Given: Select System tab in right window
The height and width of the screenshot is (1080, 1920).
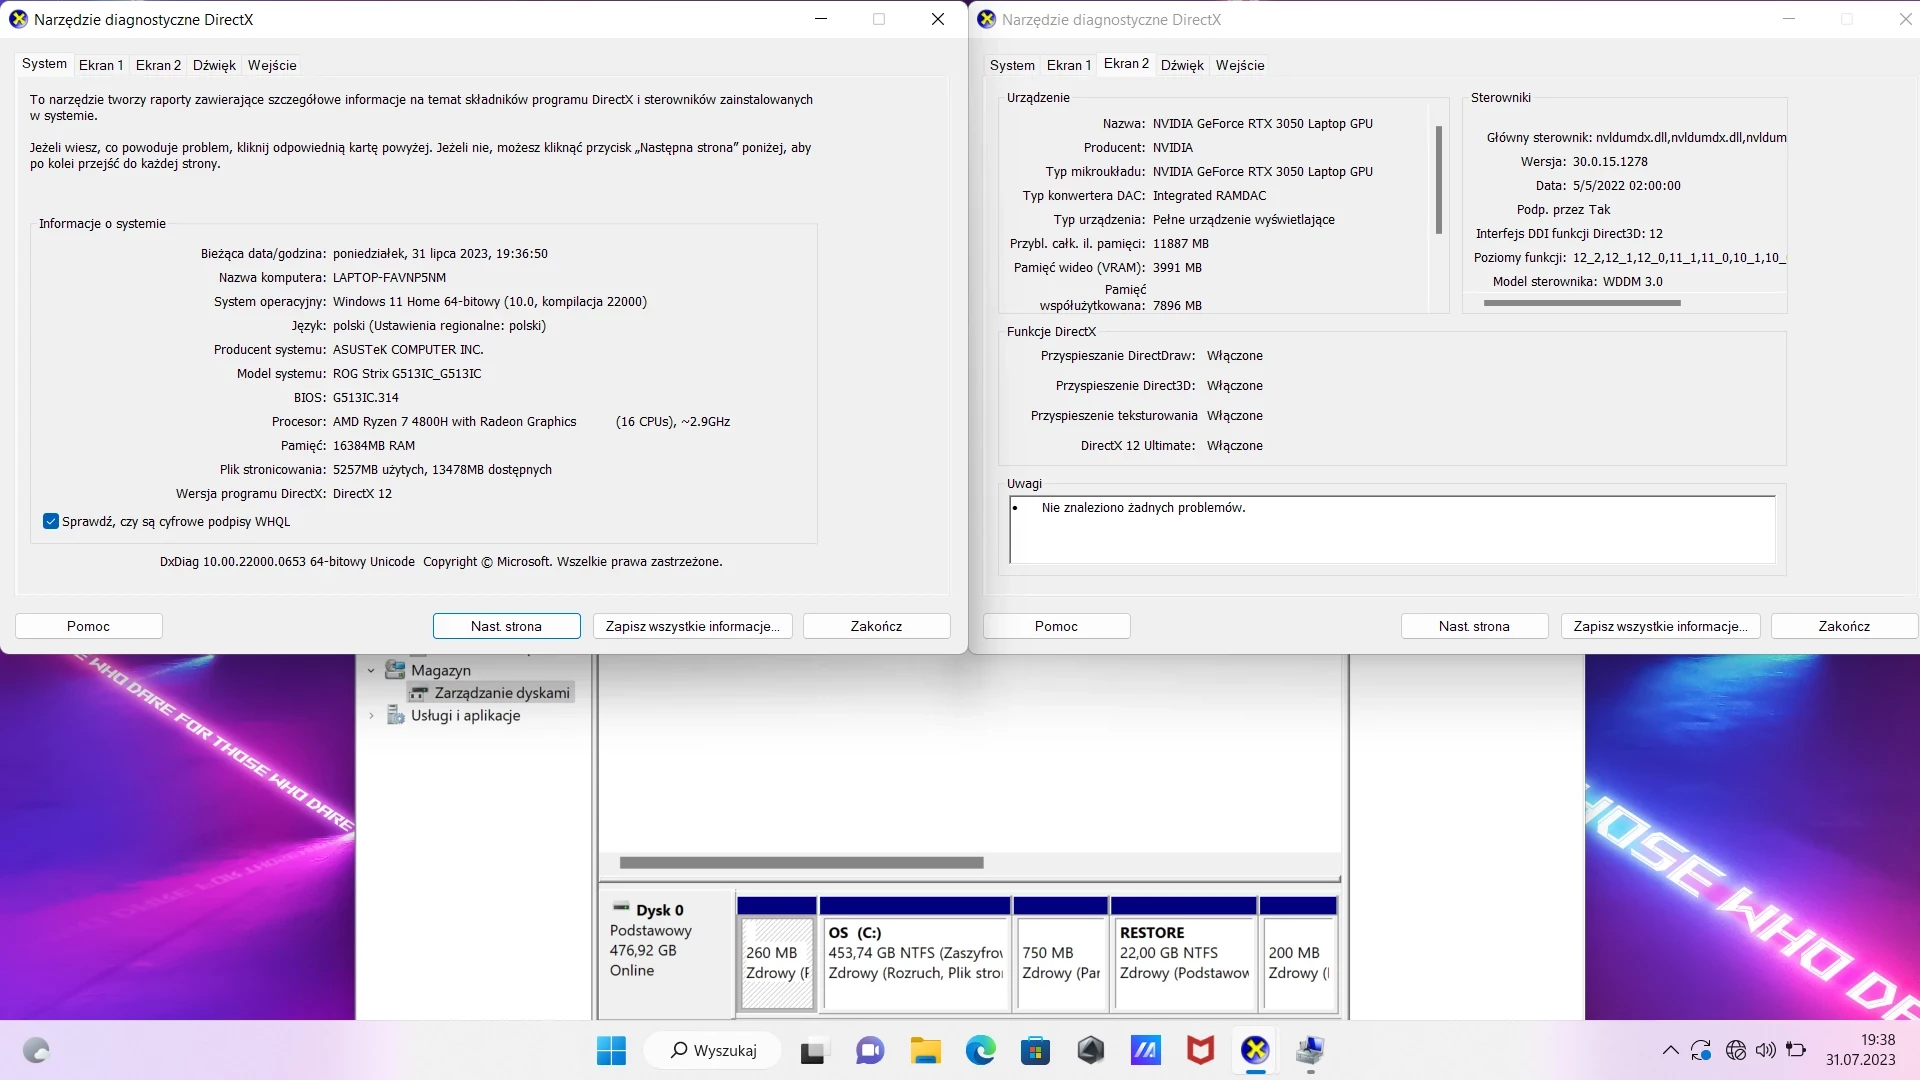Looking at the screenshot, I should 1012,65.
